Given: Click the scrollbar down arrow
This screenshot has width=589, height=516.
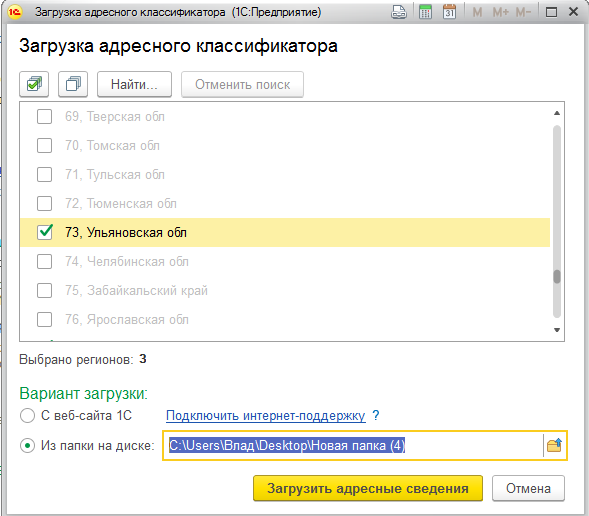Looking at the screenshot, I should (557, 330).
